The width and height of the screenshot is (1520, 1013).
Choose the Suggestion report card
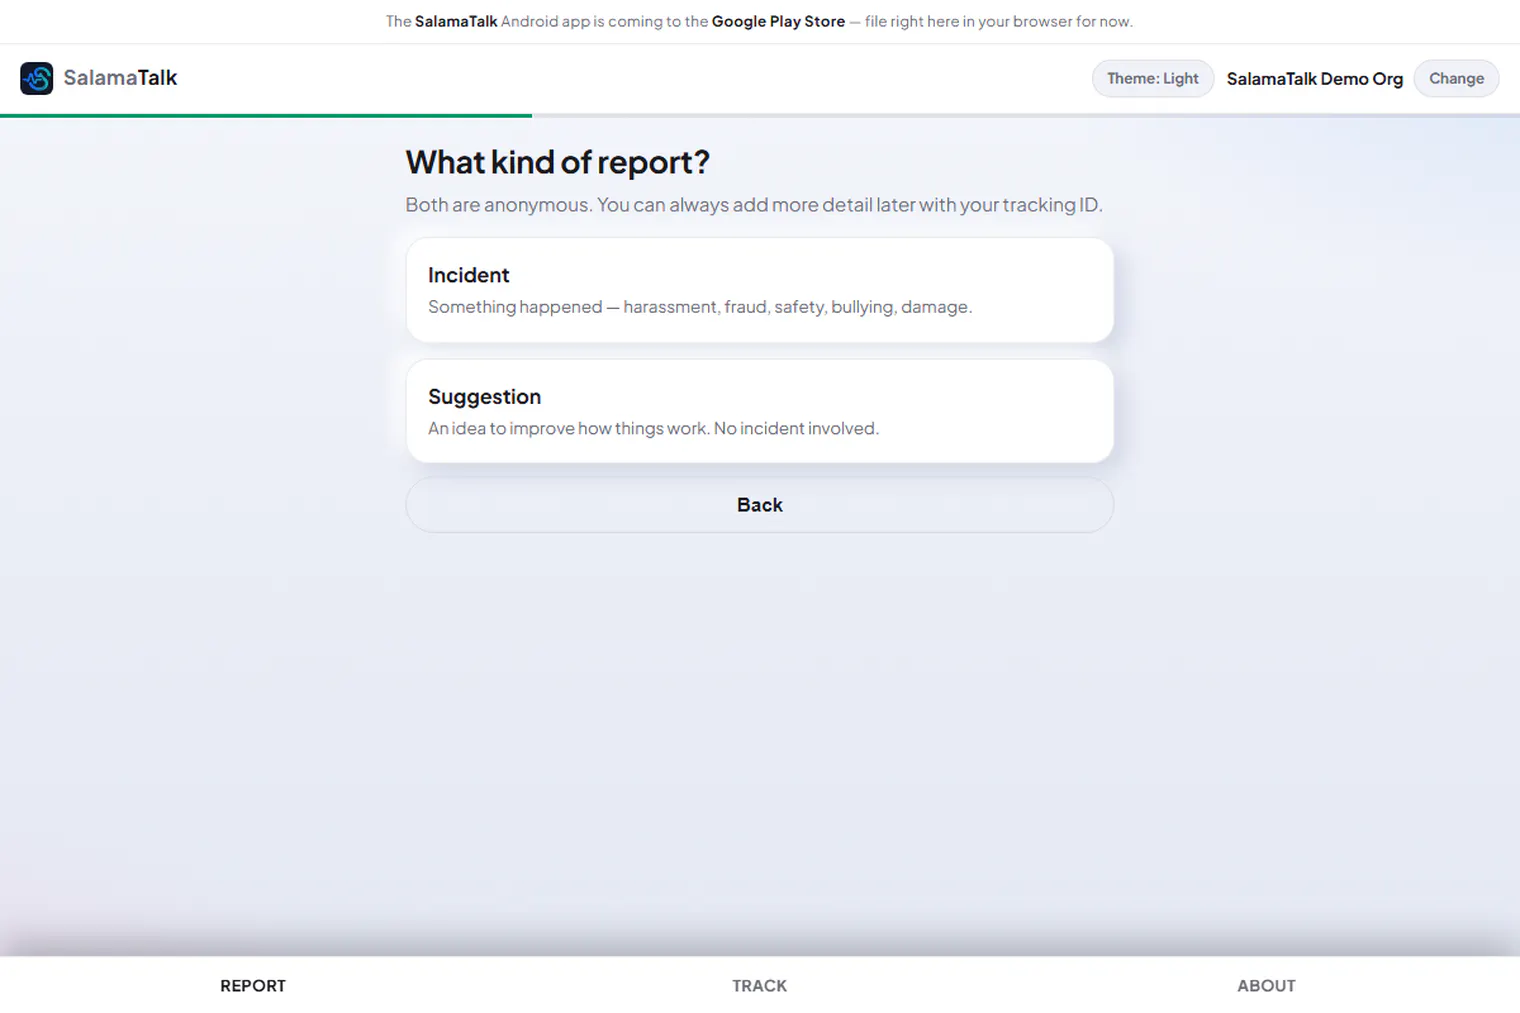pyautogui.click(x=760, y=411)
